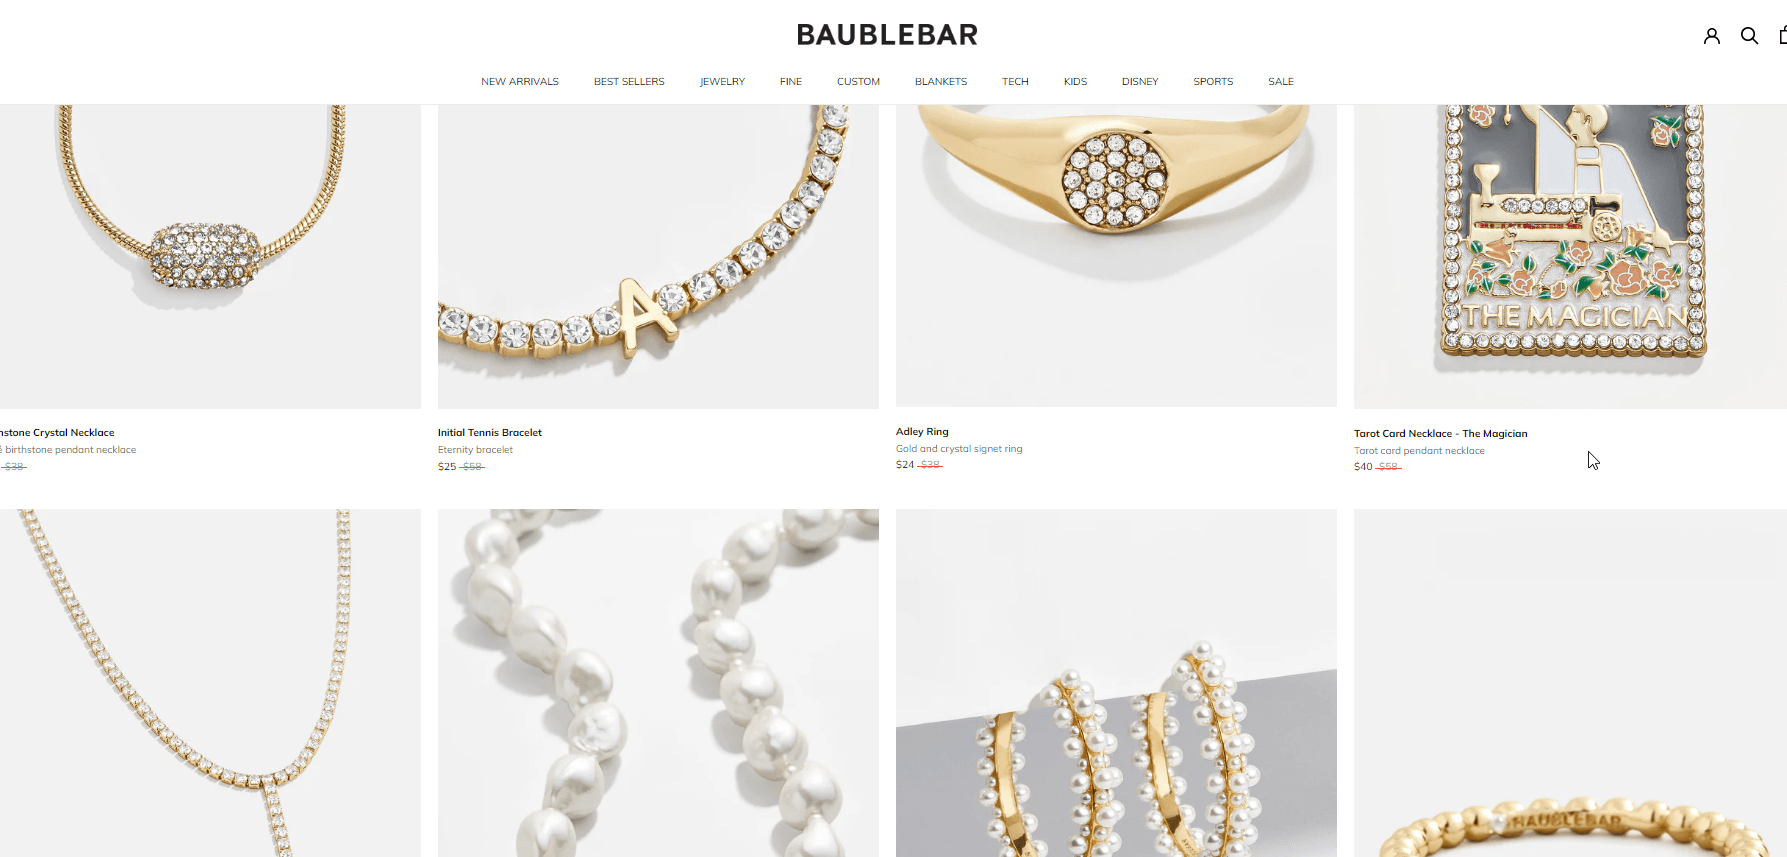Open the pearl hoop earrings product image
The image size is (1787, 857).
pyautogui.click(x=1116, y=683)
